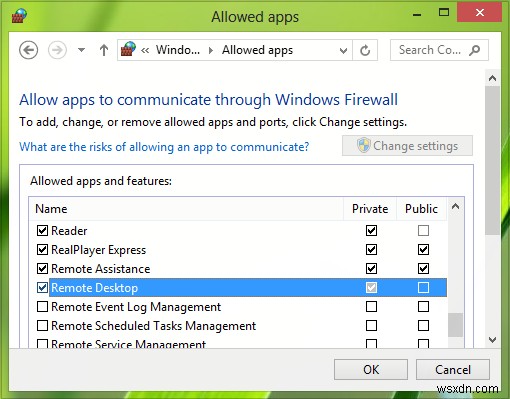Select the Remote Assistance row text

pos(101,269)
